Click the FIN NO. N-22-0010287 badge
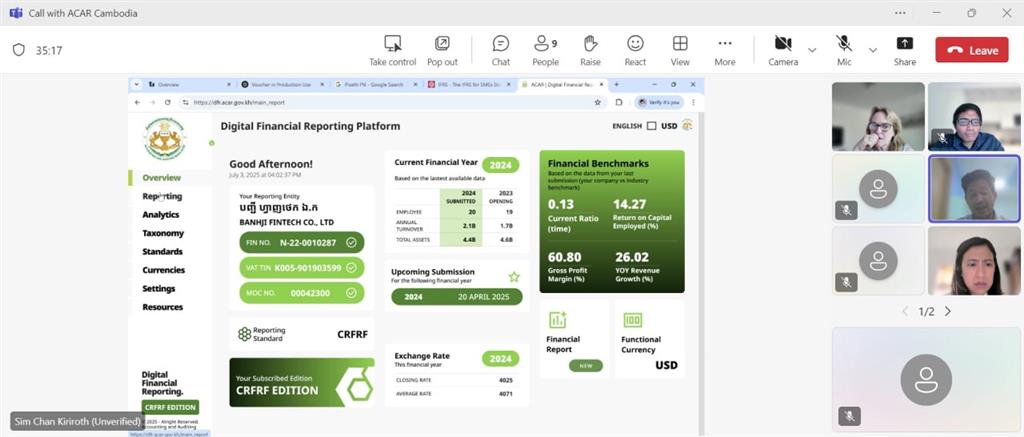The width and height of the screenshot is (1024, 437). coord(302,242)
